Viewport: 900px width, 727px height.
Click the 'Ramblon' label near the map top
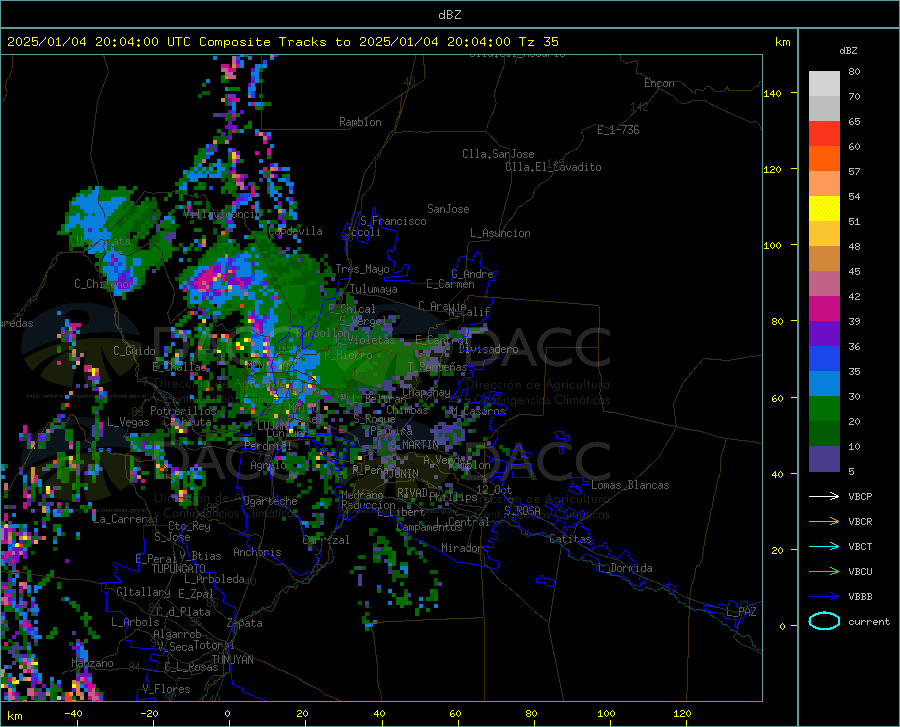(x=360, y=122)
